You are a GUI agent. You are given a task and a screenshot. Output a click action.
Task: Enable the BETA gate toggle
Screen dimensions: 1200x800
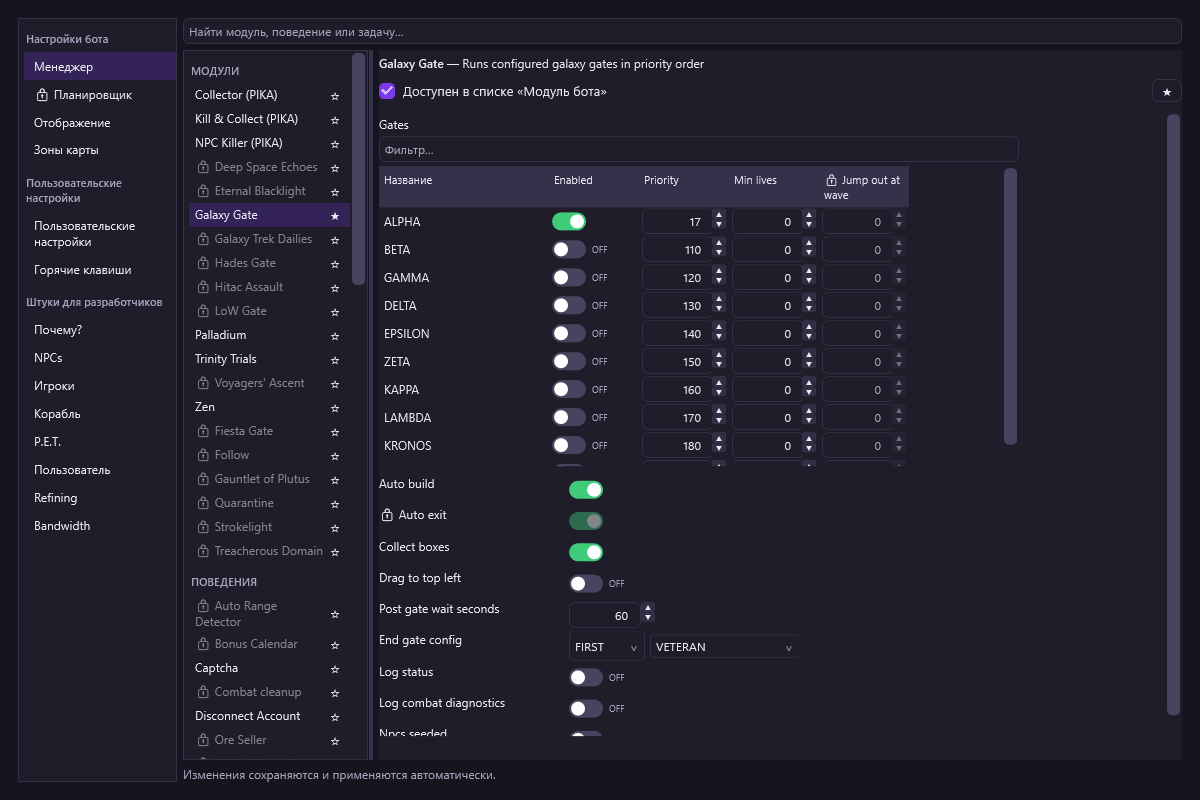click(569, 250)
